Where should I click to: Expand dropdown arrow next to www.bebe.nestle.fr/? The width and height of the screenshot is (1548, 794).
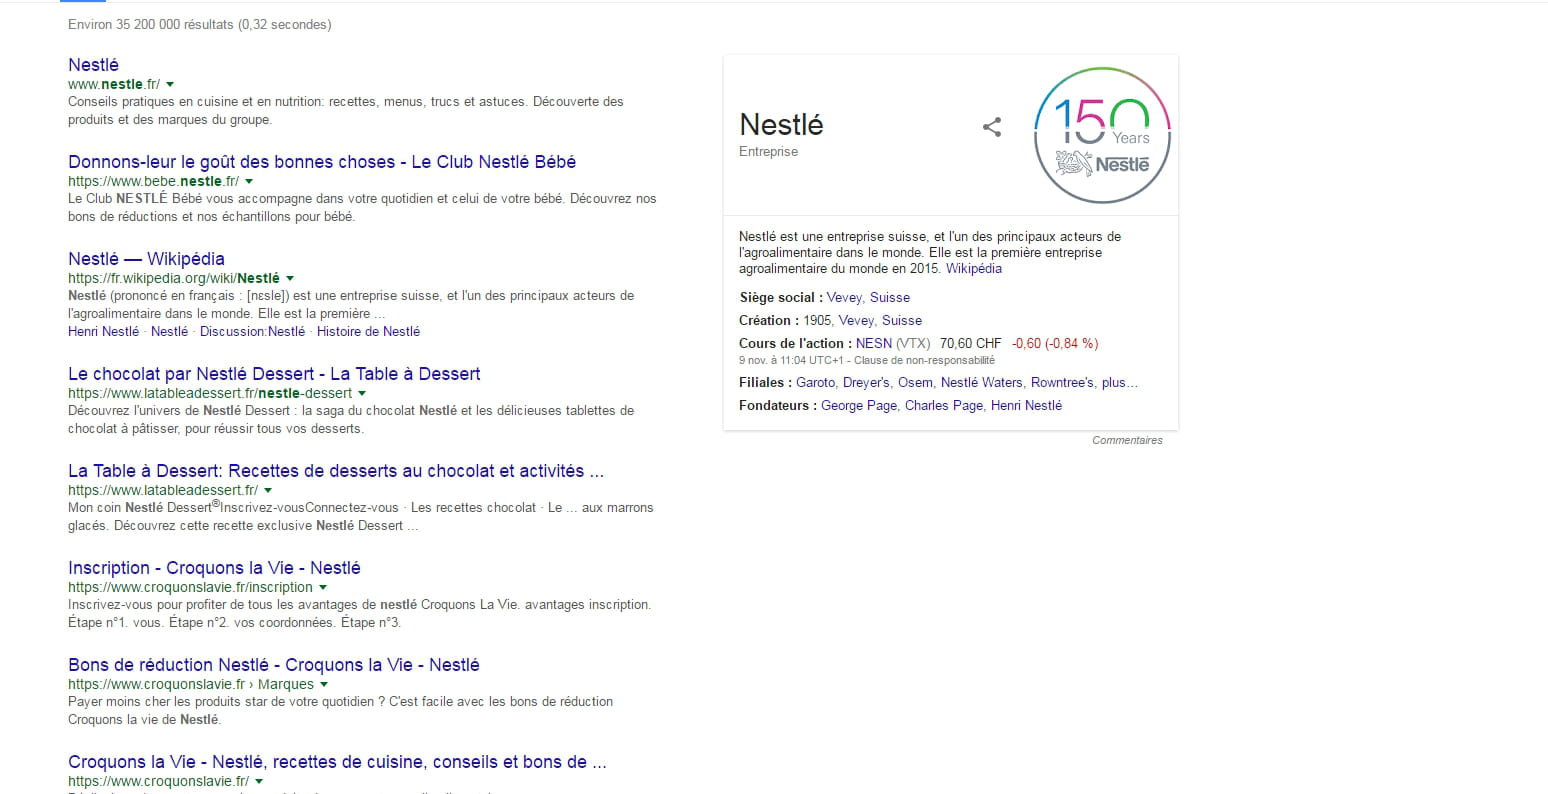(249, 182)
